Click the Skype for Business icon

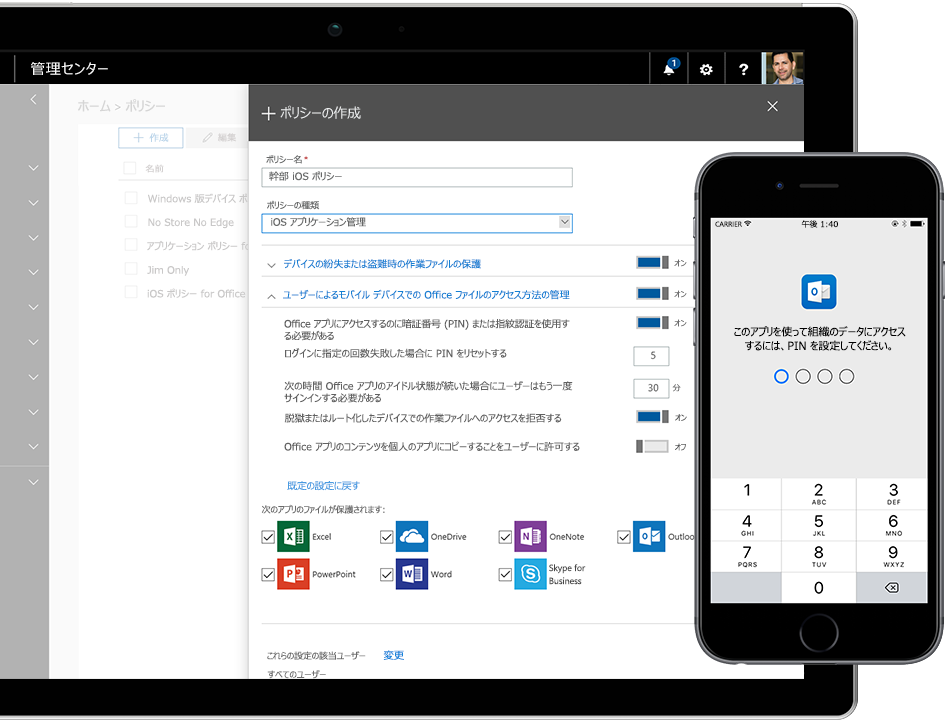[x=530, y=574]
